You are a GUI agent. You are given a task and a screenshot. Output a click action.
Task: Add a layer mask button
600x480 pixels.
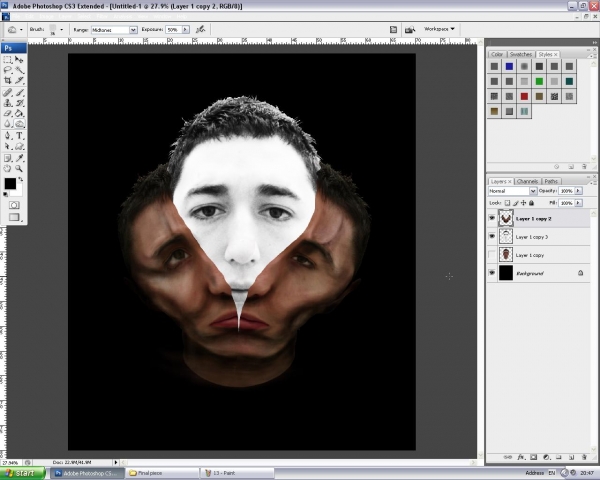point(533,457)
